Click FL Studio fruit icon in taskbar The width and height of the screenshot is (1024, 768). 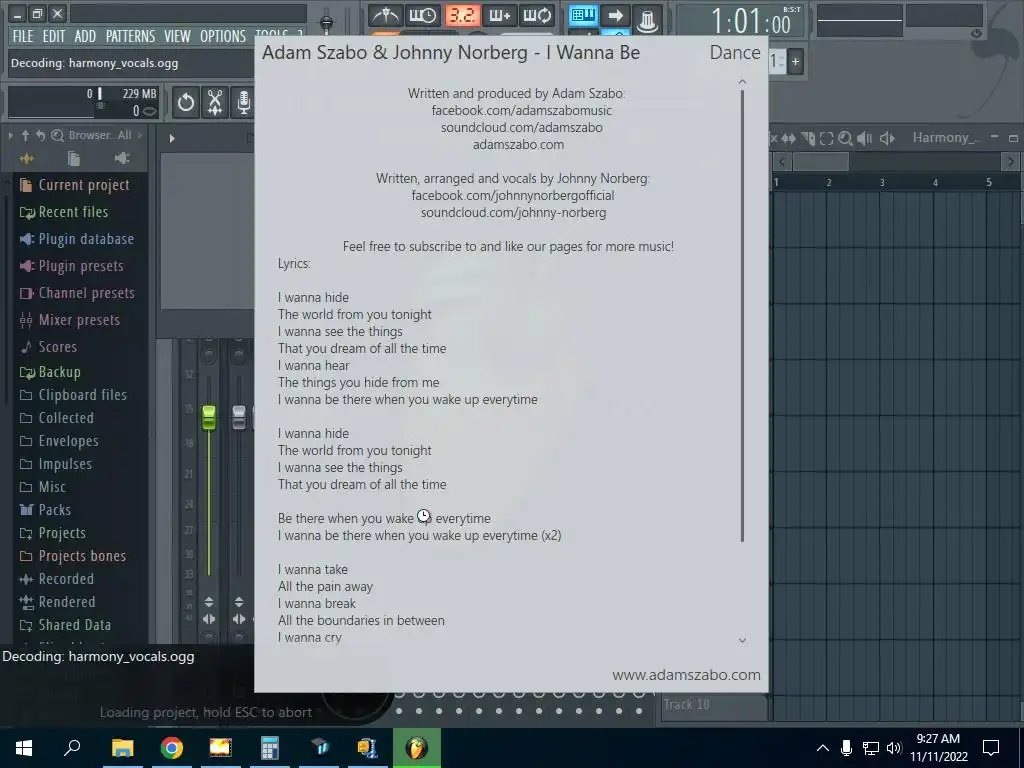point(417,748)
